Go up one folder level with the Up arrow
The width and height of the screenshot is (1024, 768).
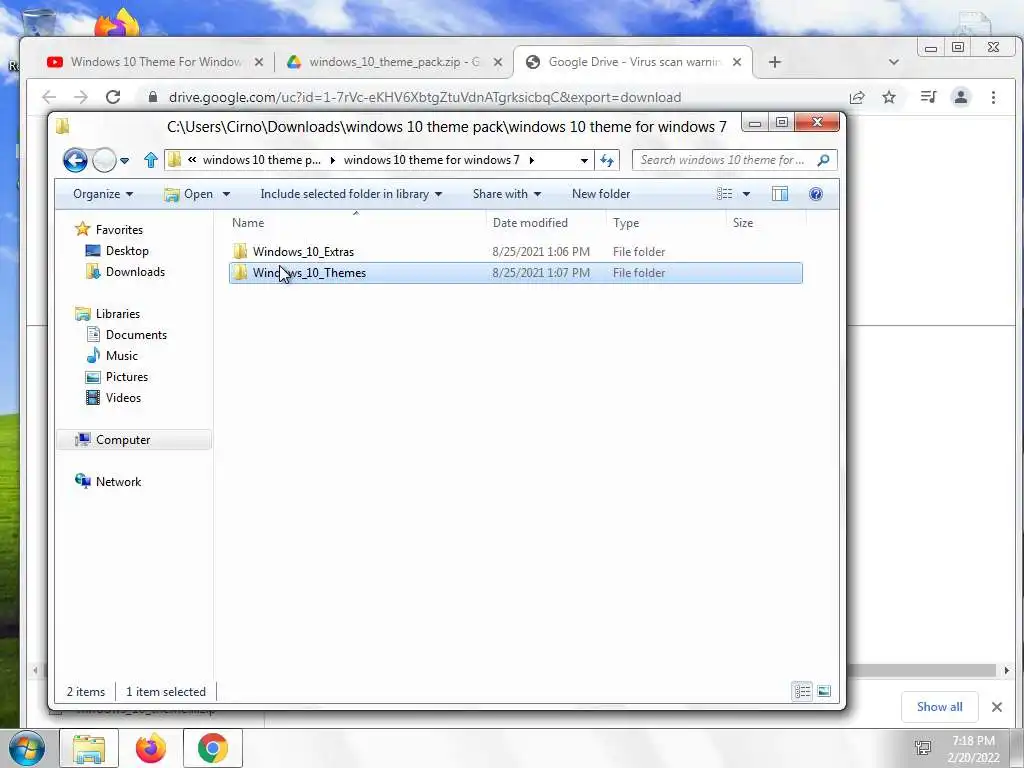(x=151, y=160)
